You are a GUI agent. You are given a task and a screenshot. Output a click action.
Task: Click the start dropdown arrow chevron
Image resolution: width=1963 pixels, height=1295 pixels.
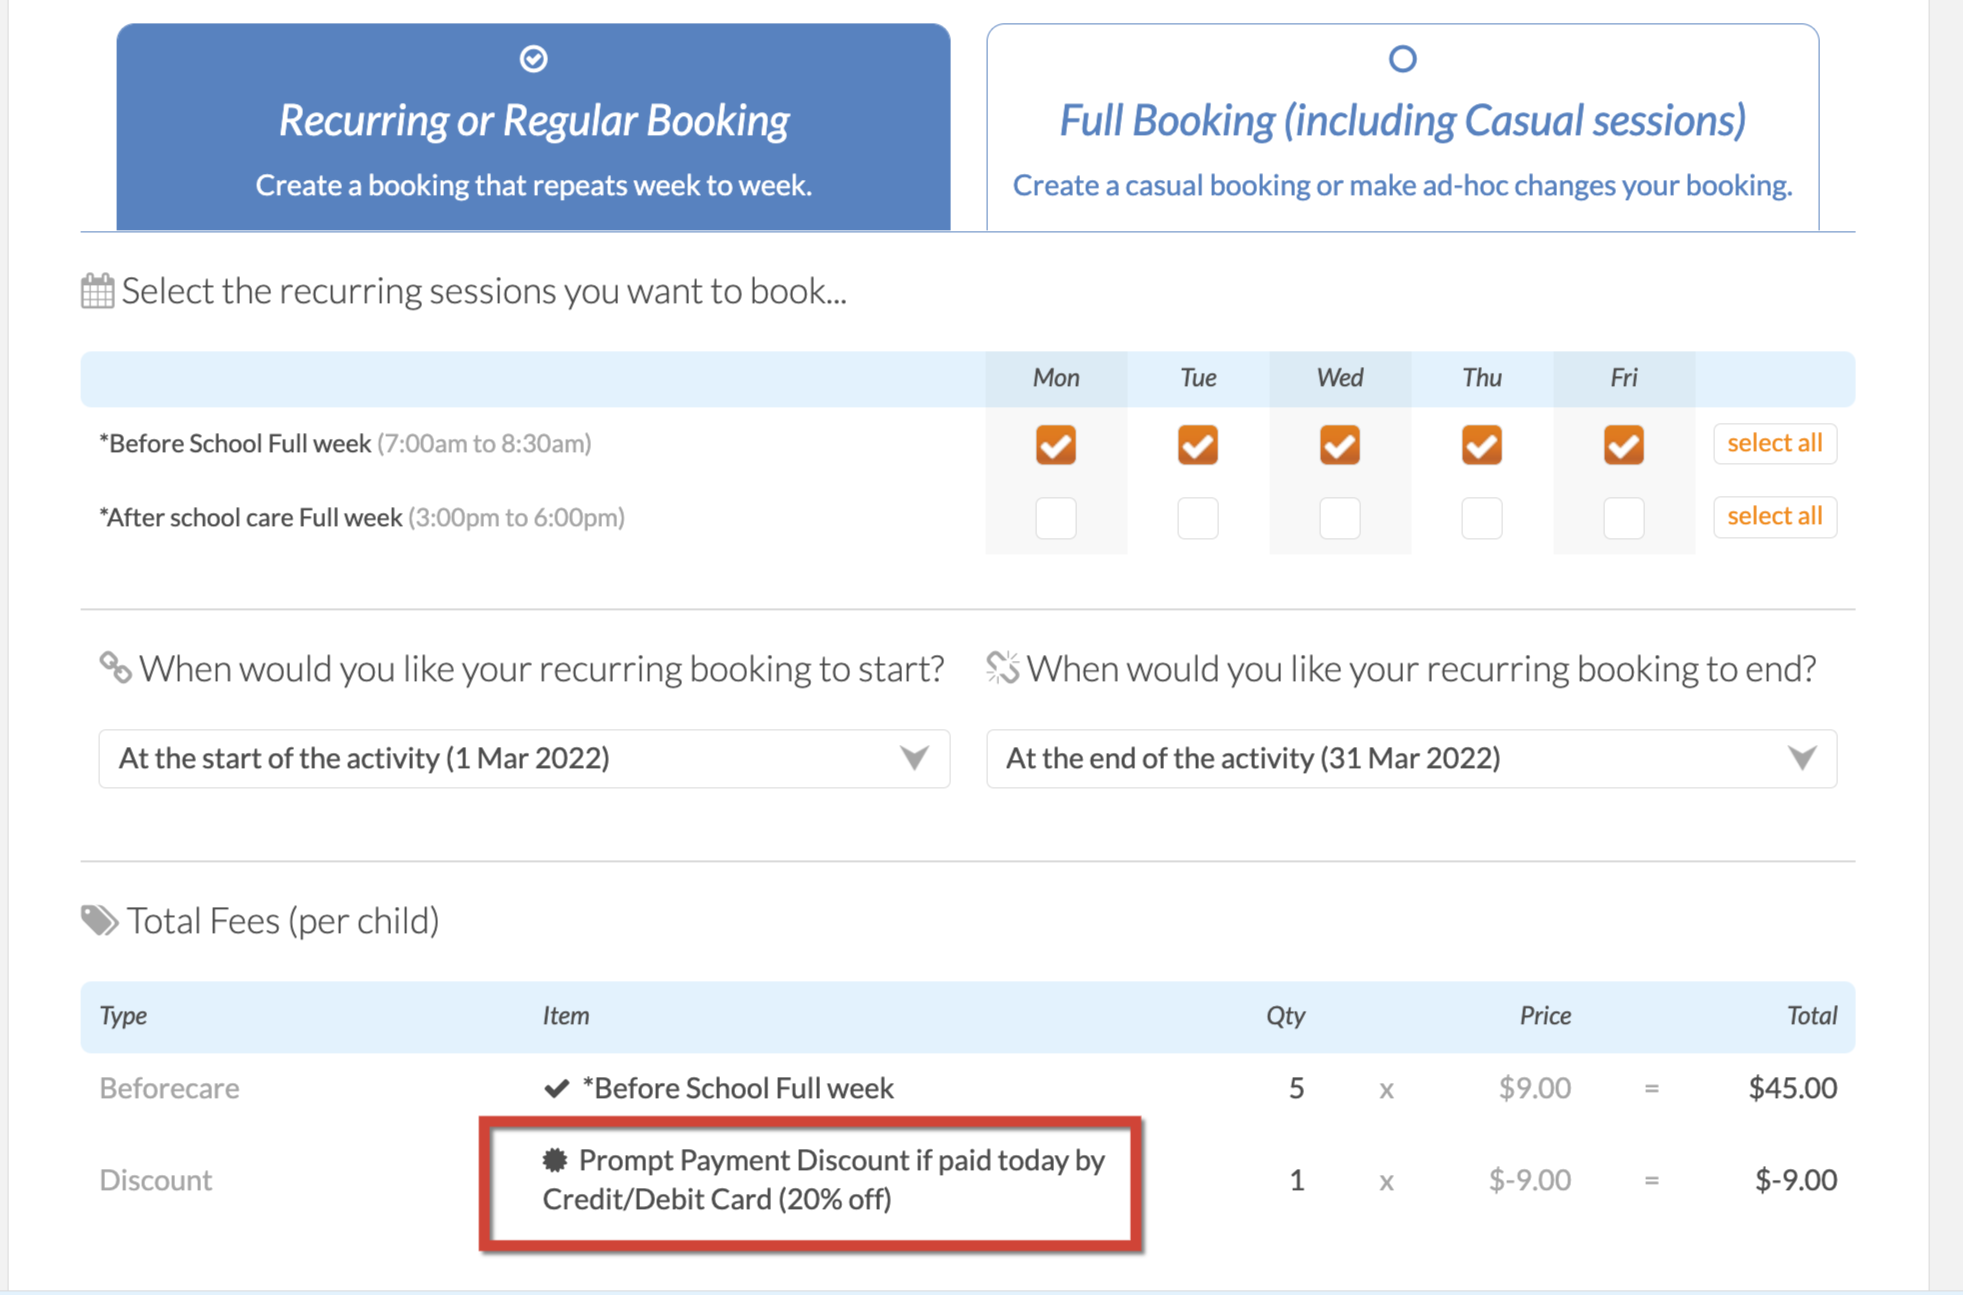coord(914,758)
